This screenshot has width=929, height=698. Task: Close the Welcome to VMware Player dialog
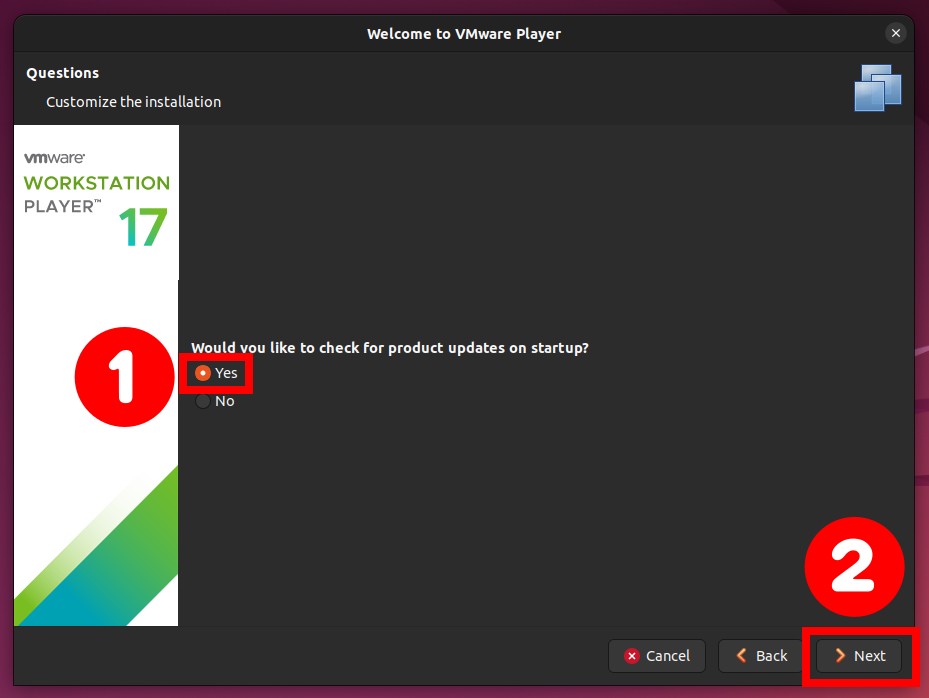point(896,33)
